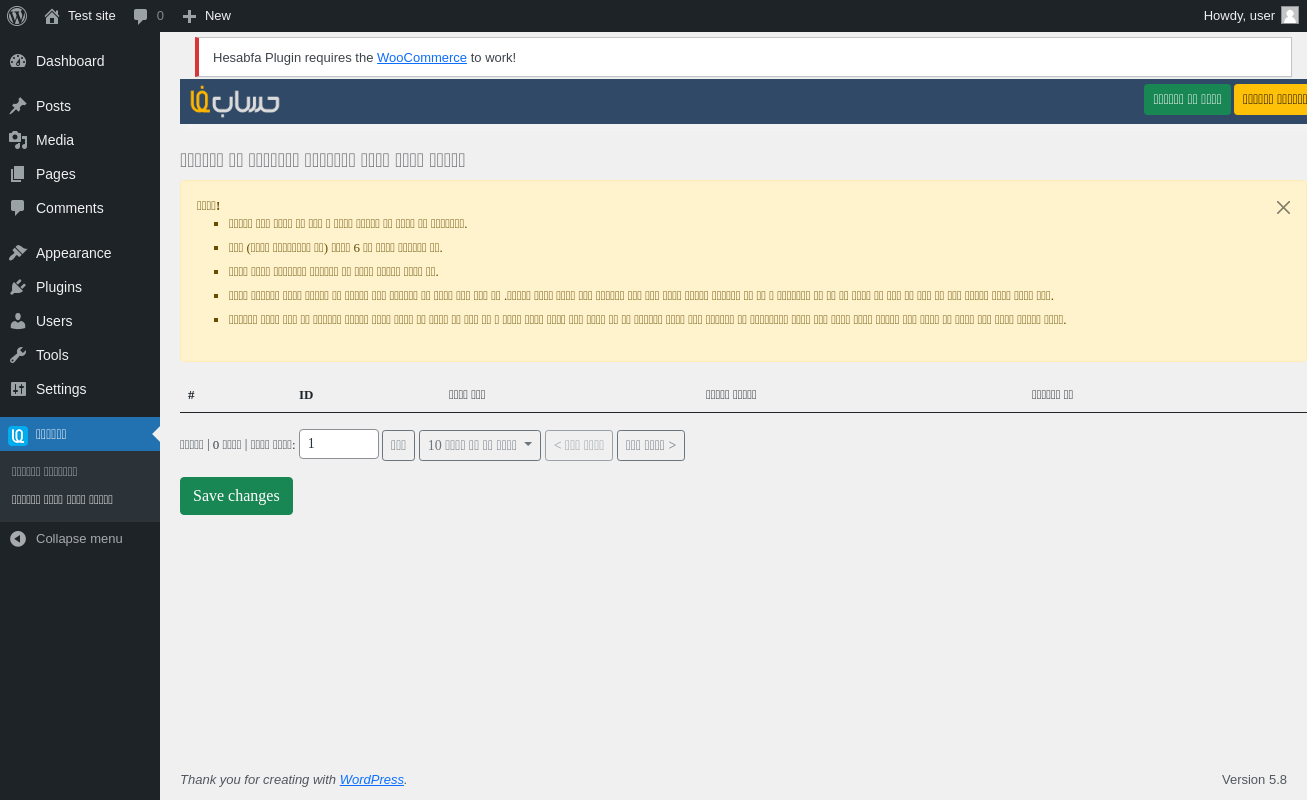Click the Plugins plug icon
Screen dimensions: 1307x800
pyautogui.click(x=18, y=287)
